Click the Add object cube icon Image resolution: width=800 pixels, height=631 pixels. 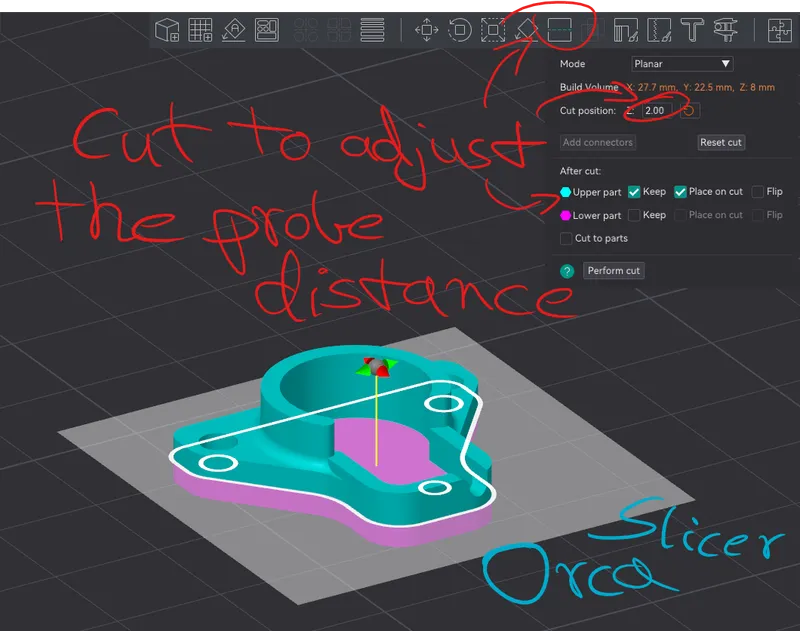click(167, 30)
